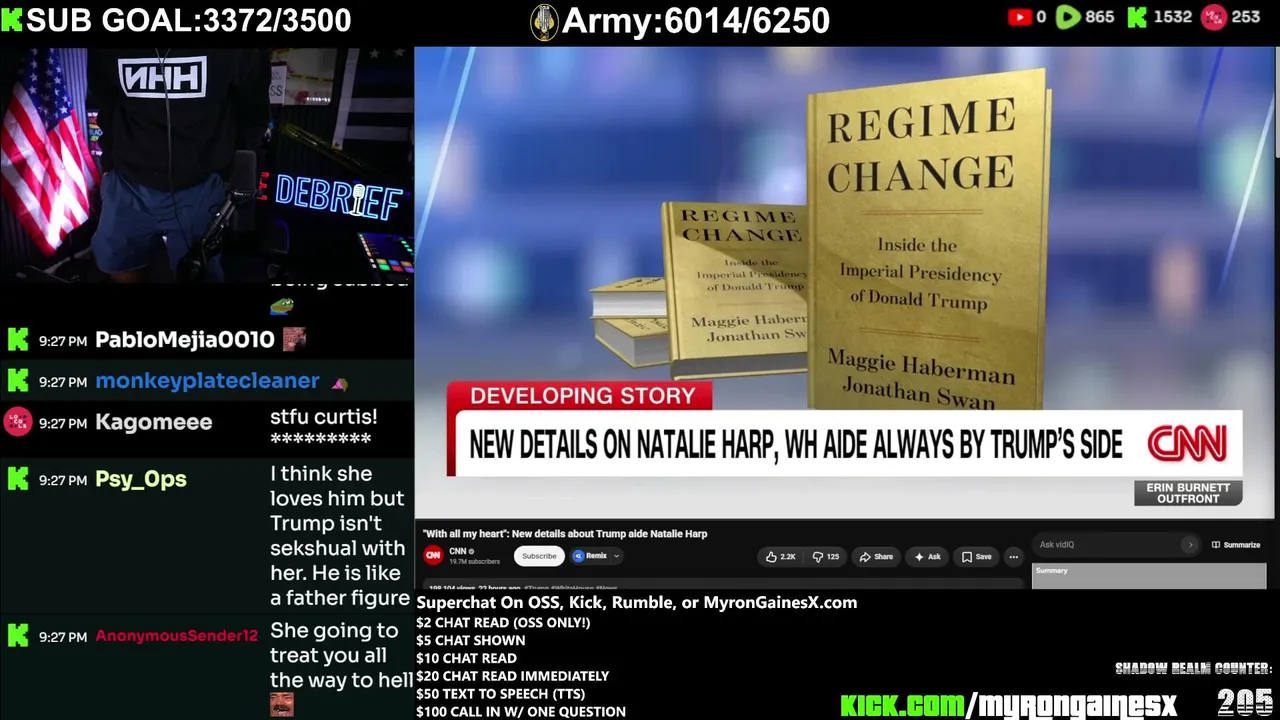The width and height of the screenshot is (1280, 720).
Task: Save the video to a playlist
Action: (x=976, y=557)
